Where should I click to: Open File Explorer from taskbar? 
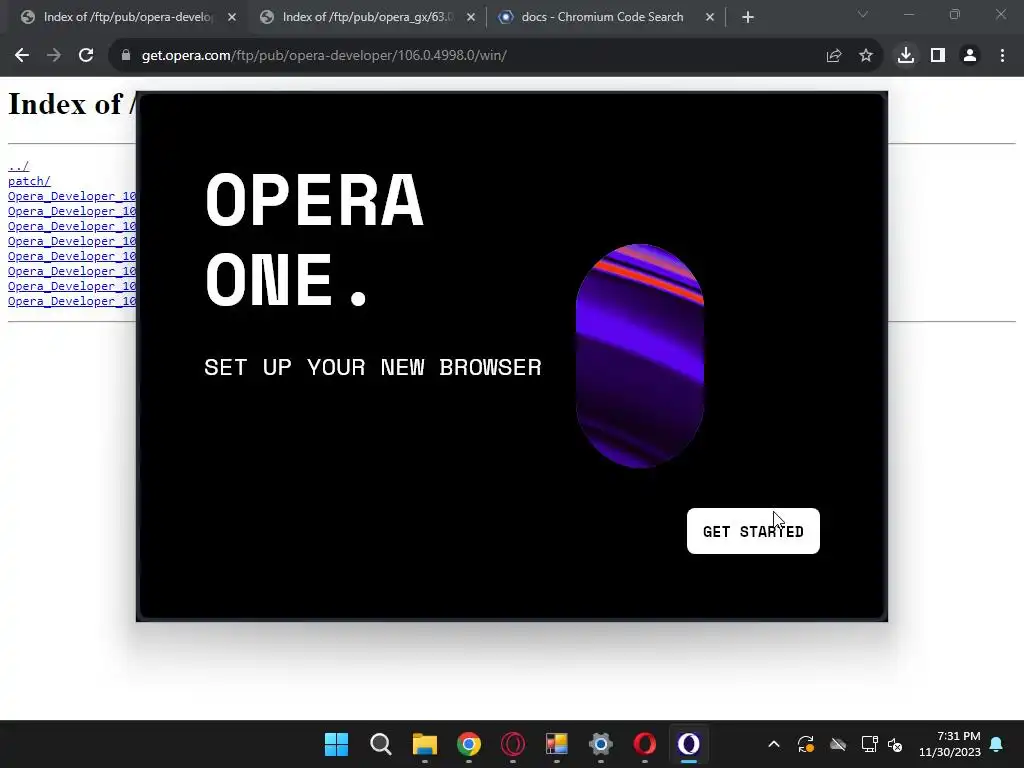424,744
